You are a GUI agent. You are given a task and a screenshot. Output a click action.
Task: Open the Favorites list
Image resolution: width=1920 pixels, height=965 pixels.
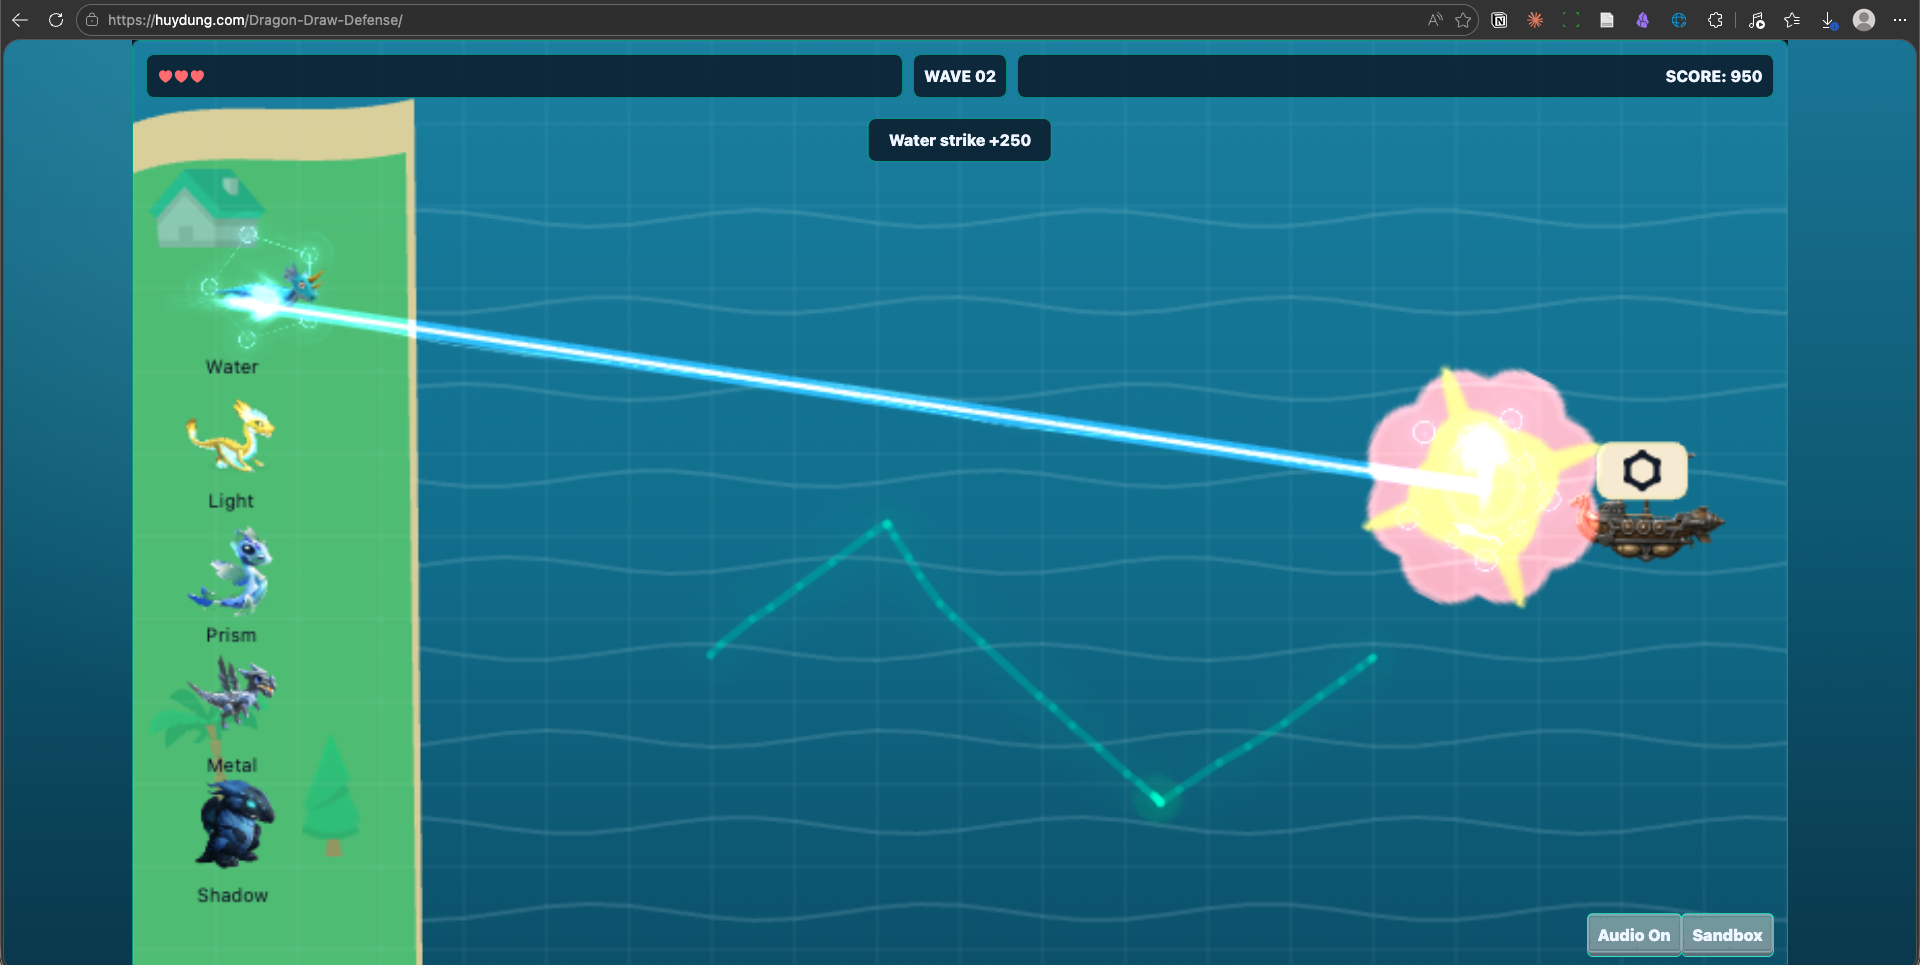[1792, 20]
